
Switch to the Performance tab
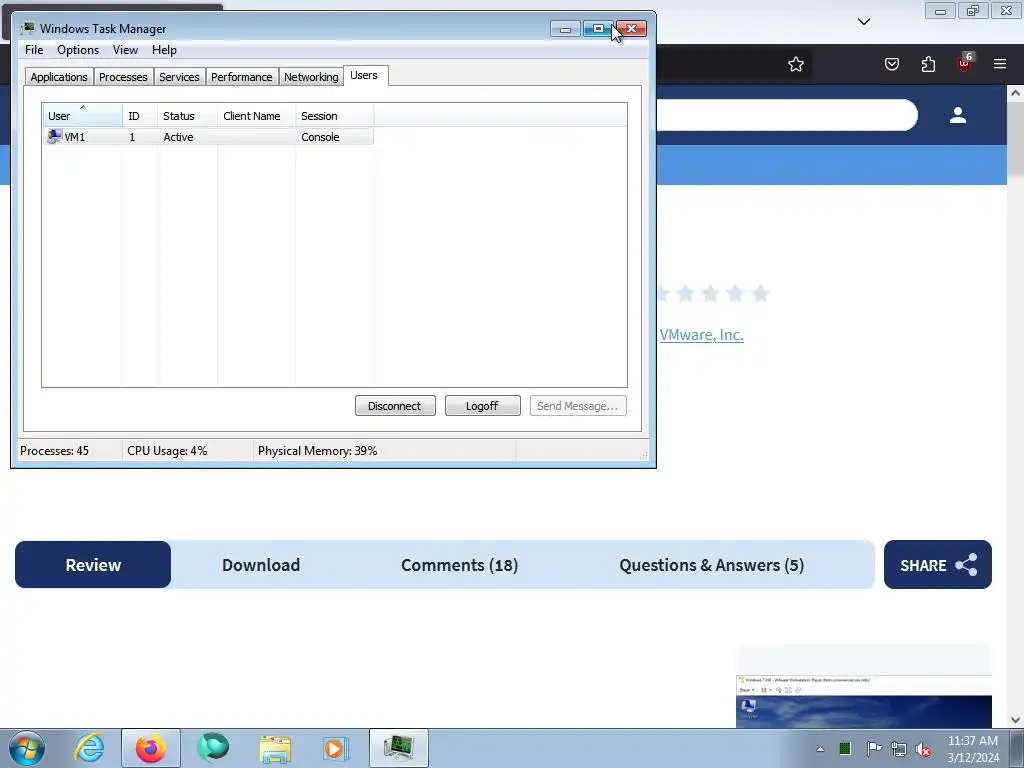(242, 76)
